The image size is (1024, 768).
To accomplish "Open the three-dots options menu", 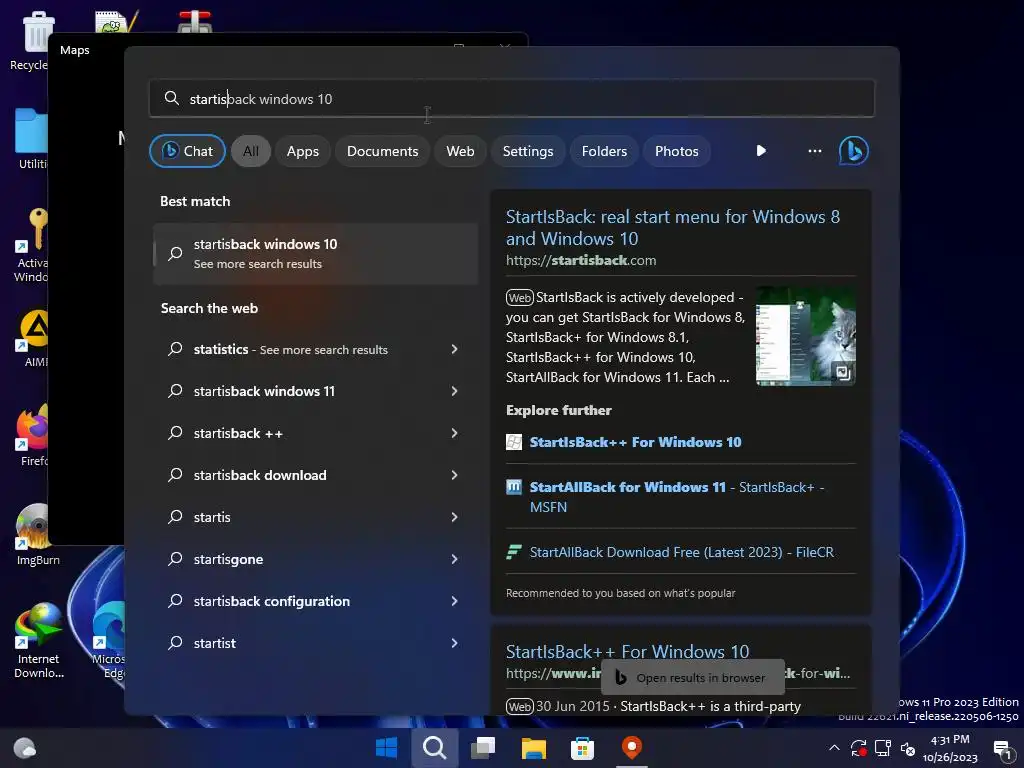I will click(x=814, y=151).
